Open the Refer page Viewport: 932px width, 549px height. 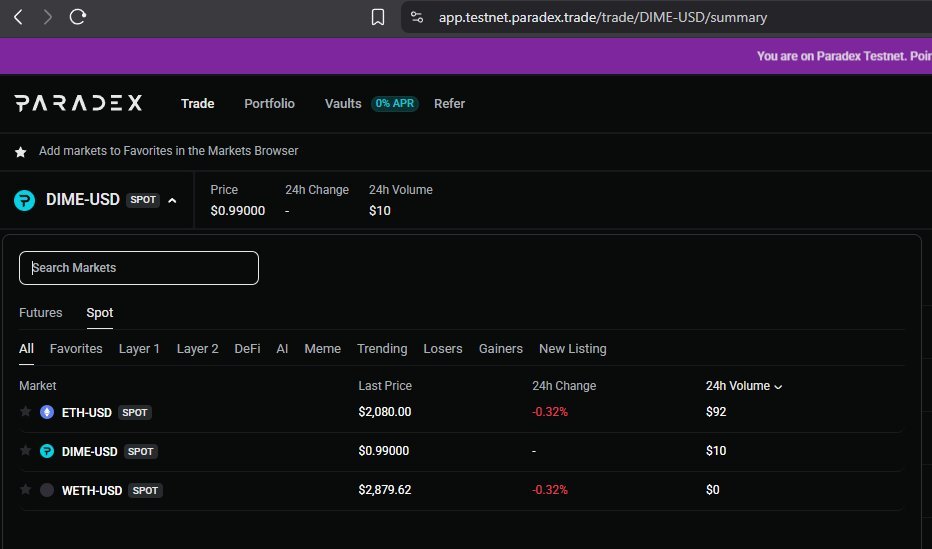pyautogui.click(x=449, y=103)
